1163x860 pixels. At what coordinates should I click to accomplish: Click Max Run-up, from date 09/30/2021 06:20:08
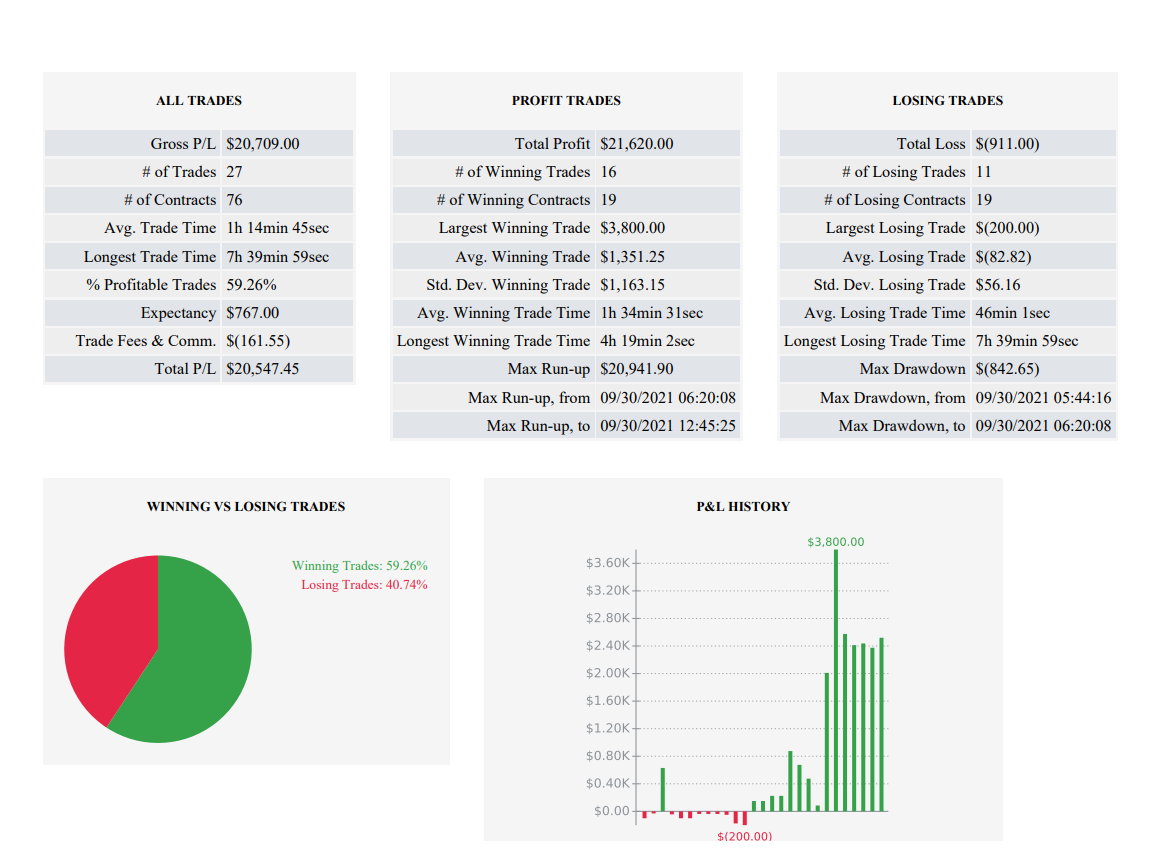coord(668,398)
